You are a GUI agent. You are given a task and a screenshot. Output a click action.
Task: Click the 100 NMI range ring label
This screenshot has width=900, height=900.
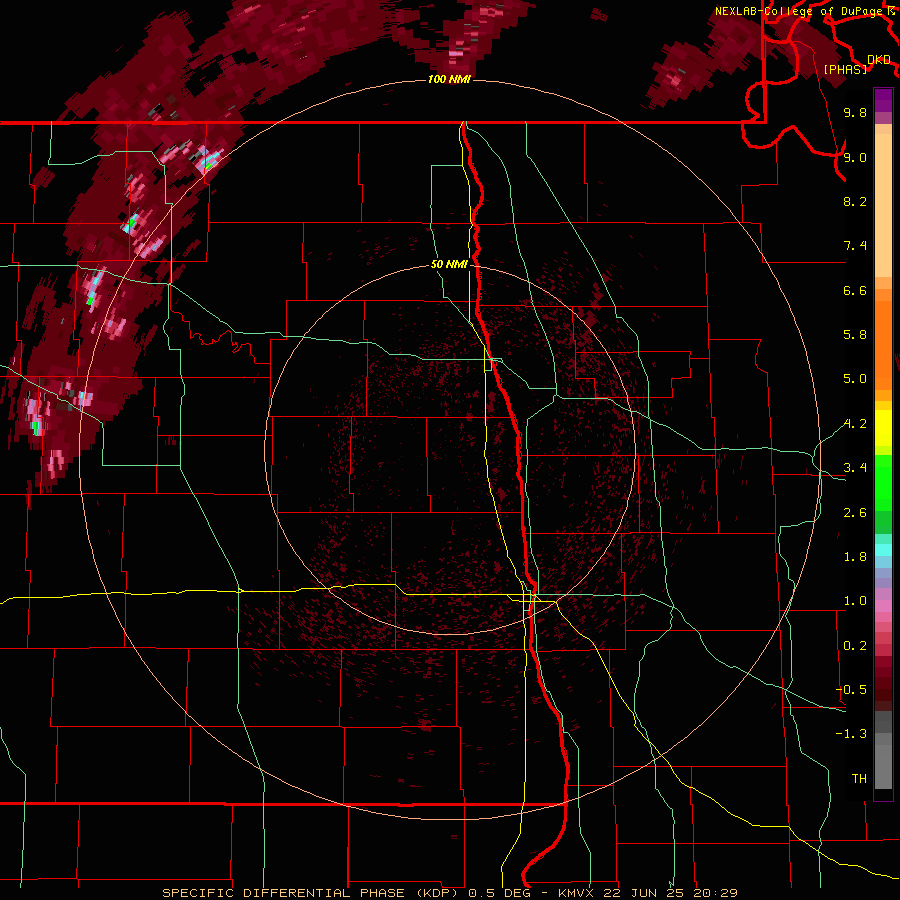tap(449, 79)
